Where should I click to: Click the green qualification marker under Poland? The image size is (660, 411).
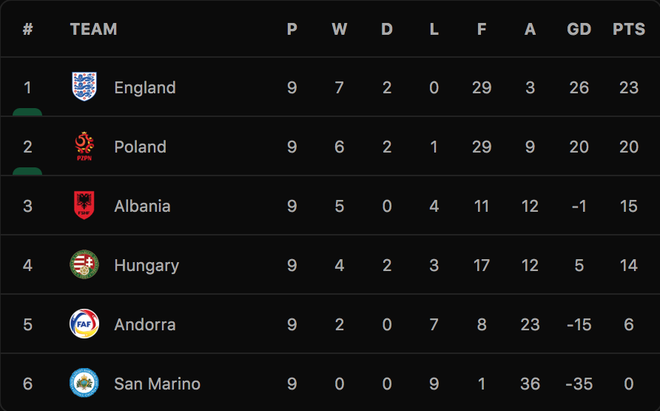point(27,171)
